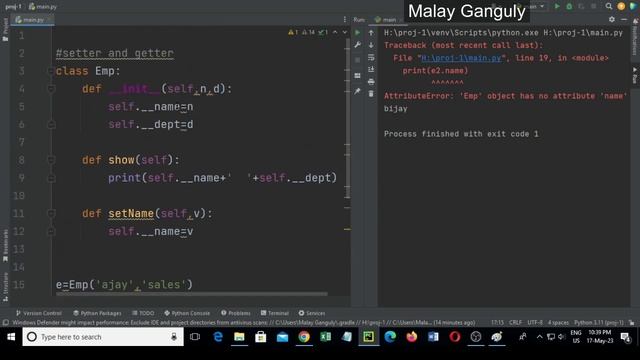Follow the H:\proj-1\main.py traceback link
This screenshot has height=360, width=640.
pyautogui.click(x=461, y=58)
